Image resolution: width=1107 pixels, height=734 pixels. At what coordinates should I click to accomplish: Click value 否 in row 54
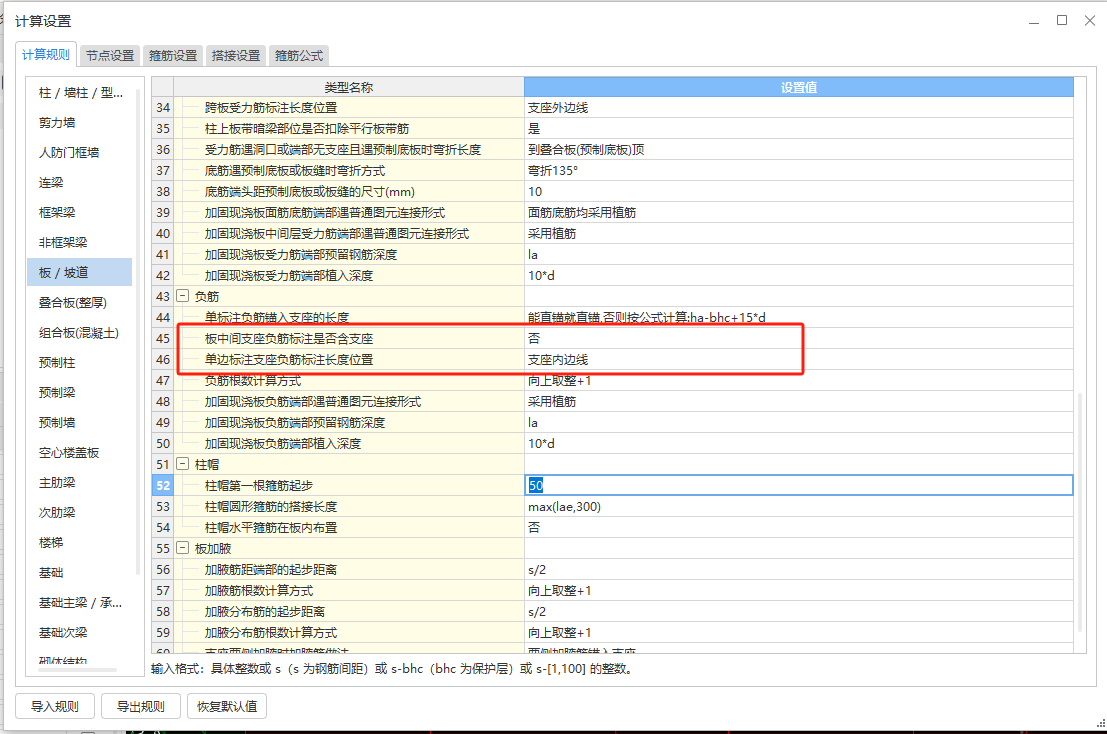[798, 528]
